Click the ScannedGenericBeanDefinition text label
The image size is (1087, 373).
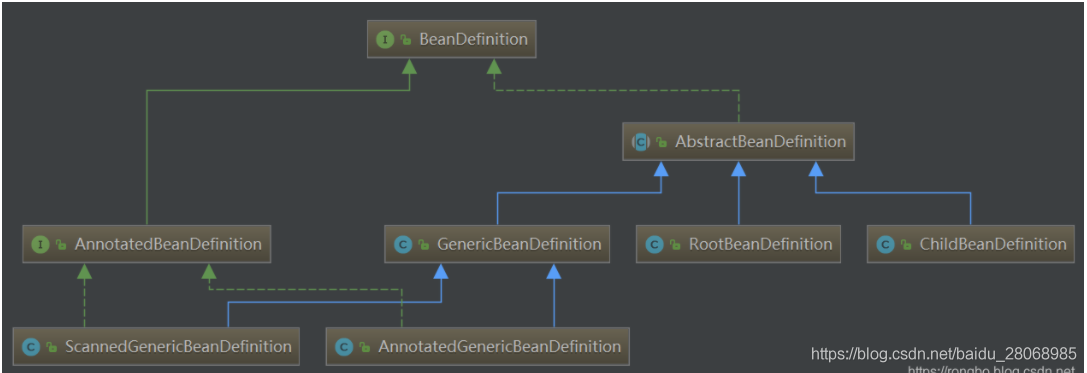[x=178, y=346]
